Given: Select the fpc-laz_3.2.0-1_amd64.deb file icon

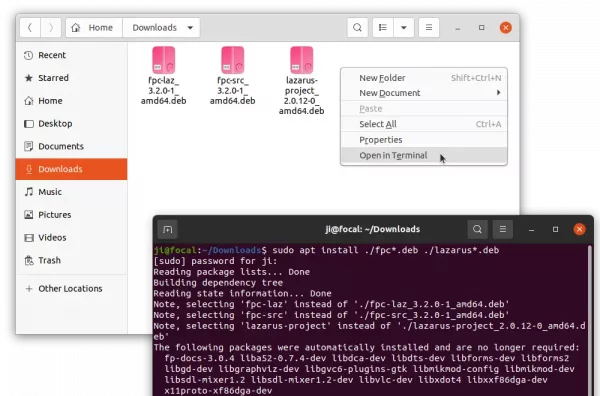Looking at the screenshot, I should pos(164,60).
